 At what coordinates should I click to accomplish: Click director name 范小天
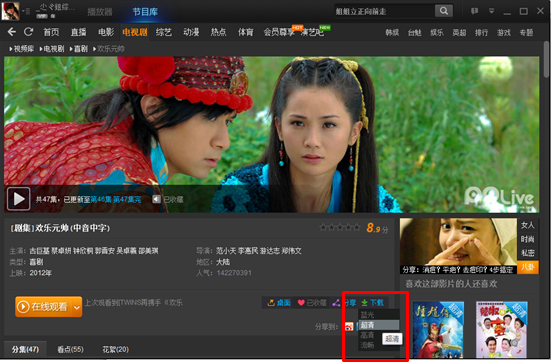coord(226,251)
